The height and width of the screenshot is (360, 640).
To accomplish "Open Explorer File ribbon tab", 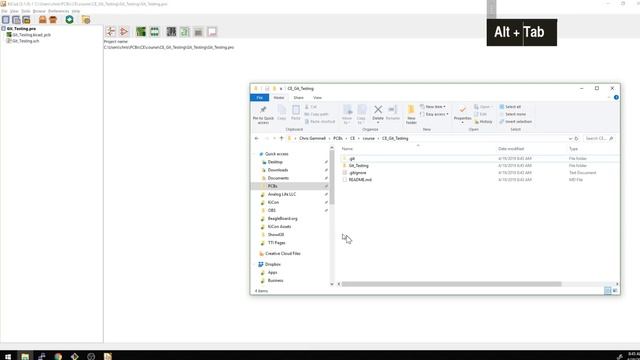I will [x=260, y=98].
